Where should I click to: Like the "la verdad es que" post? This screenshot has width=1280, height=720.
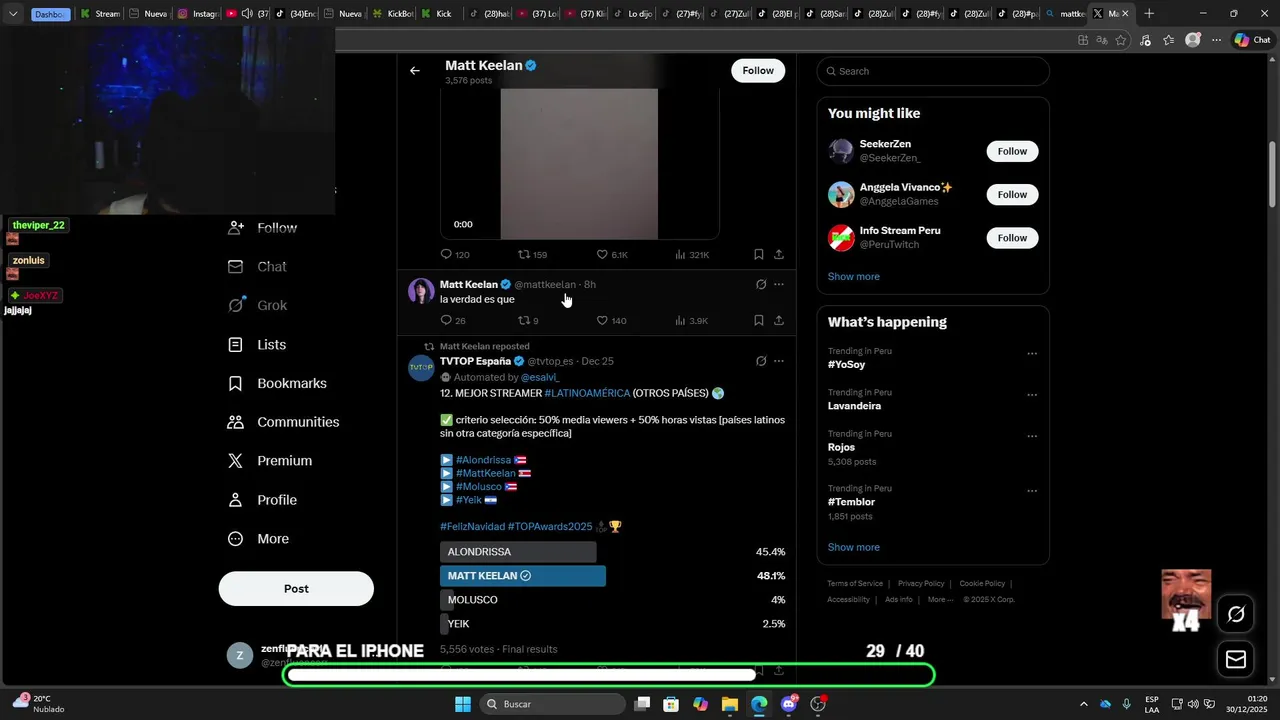click(x=602, y=321)
